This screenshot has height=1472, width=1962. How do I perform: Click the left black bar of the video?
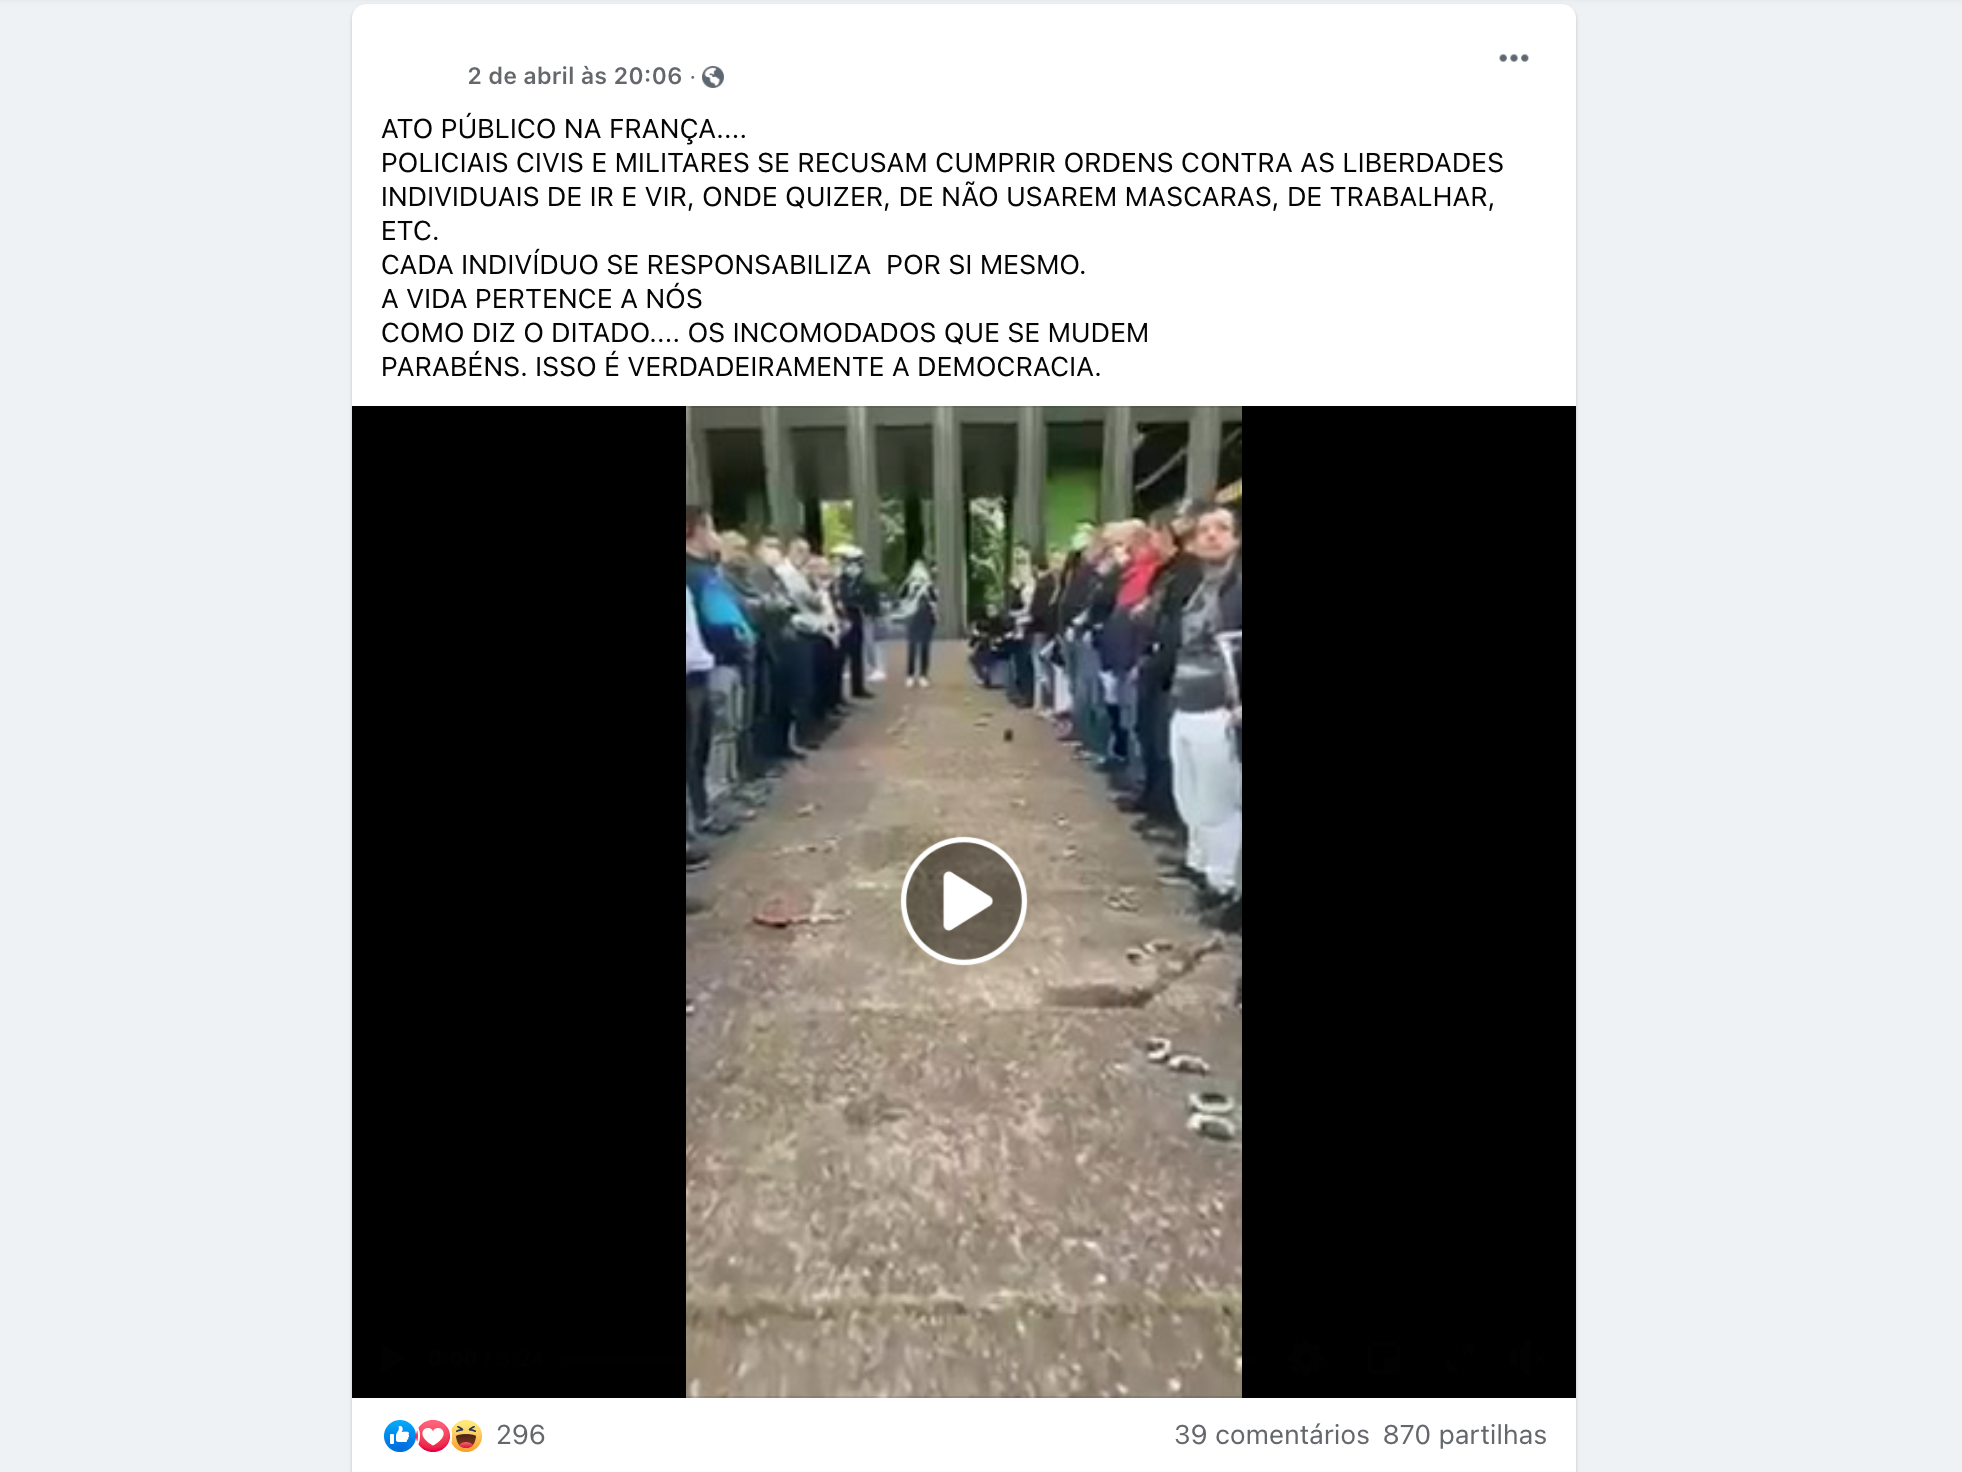[519, 901]
